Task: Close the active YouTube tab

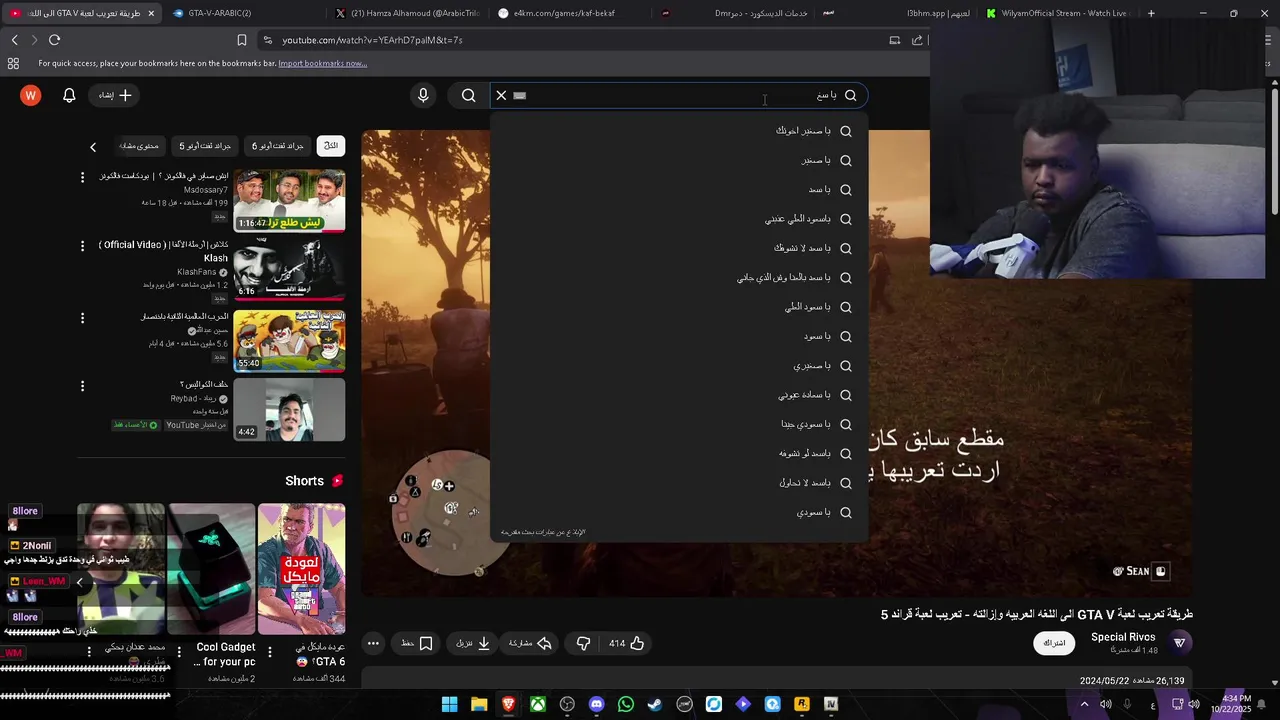Action: (151, 13)
